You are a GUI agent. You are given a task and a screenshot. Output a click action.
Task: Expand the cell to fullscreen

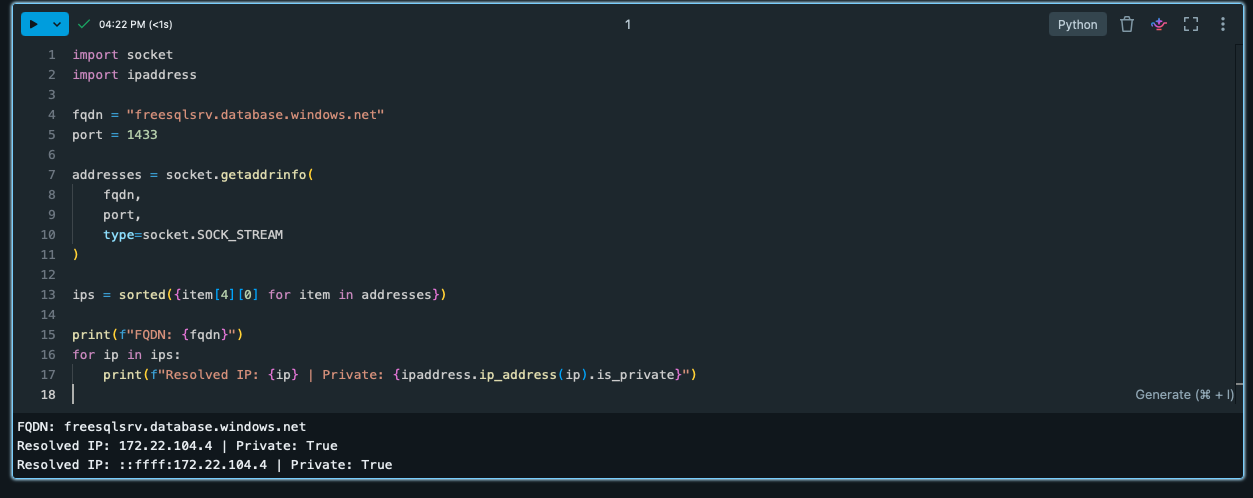(1191, 24)
